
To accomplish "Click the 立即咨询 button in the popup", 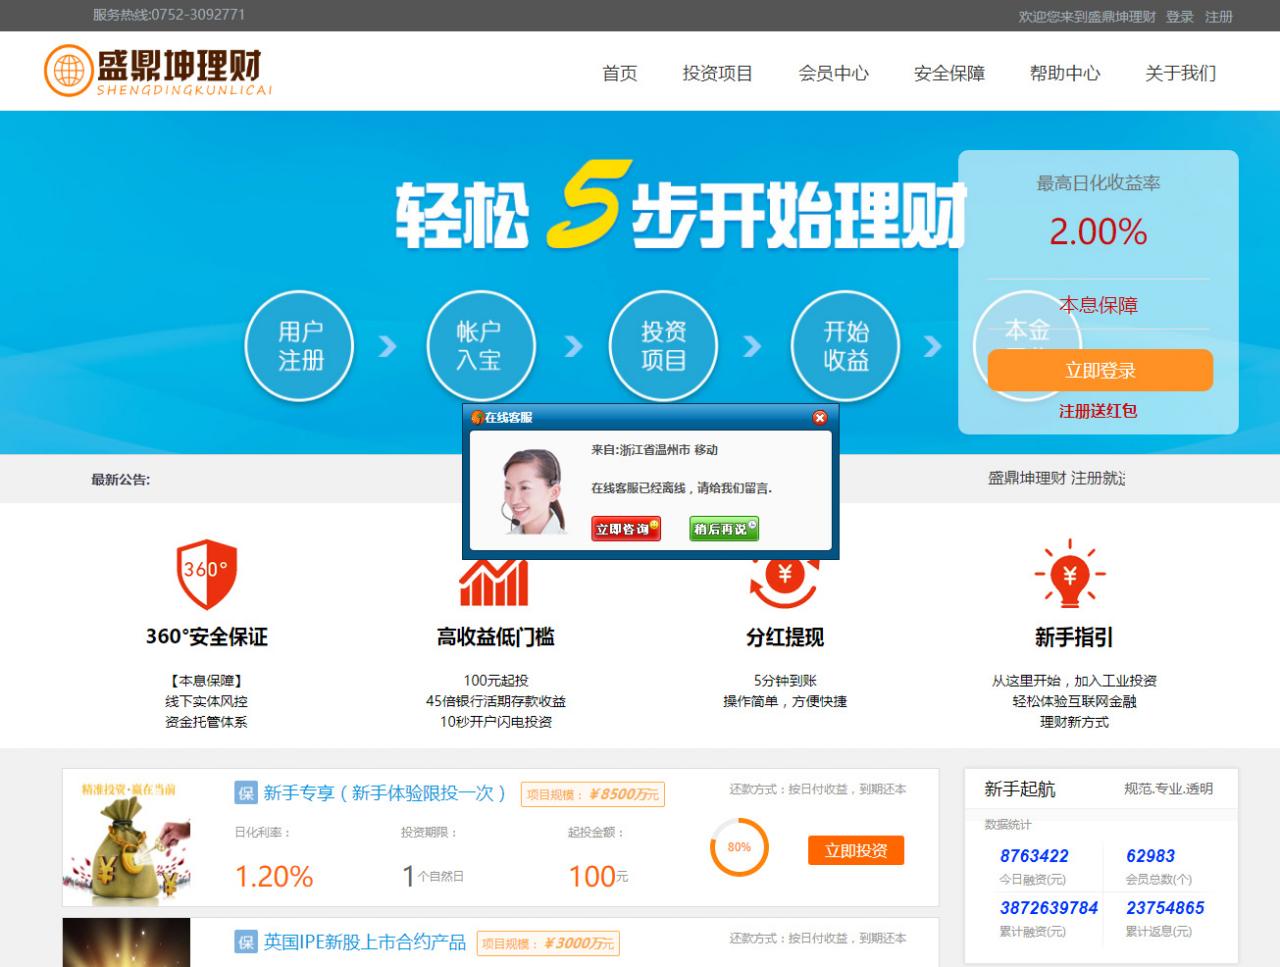I will coord(626,529).
